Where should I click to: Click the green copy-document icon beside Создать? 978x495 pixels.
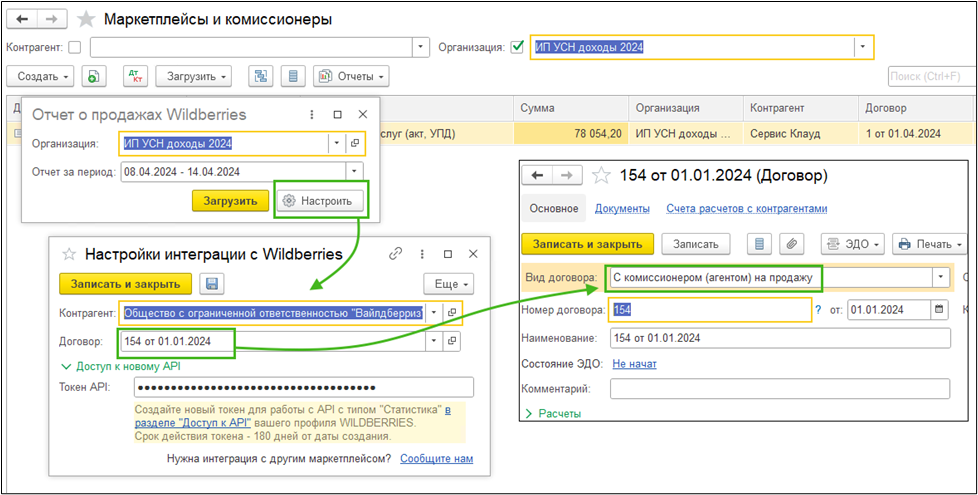tap(92, 77)
